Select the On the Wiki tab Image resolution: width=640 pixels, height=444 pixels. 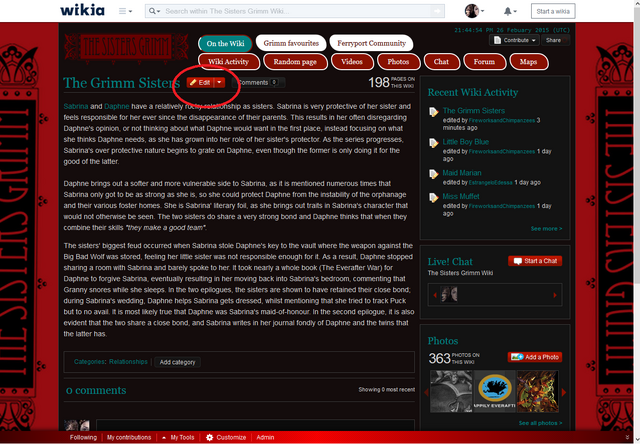[x=225, y=43]
